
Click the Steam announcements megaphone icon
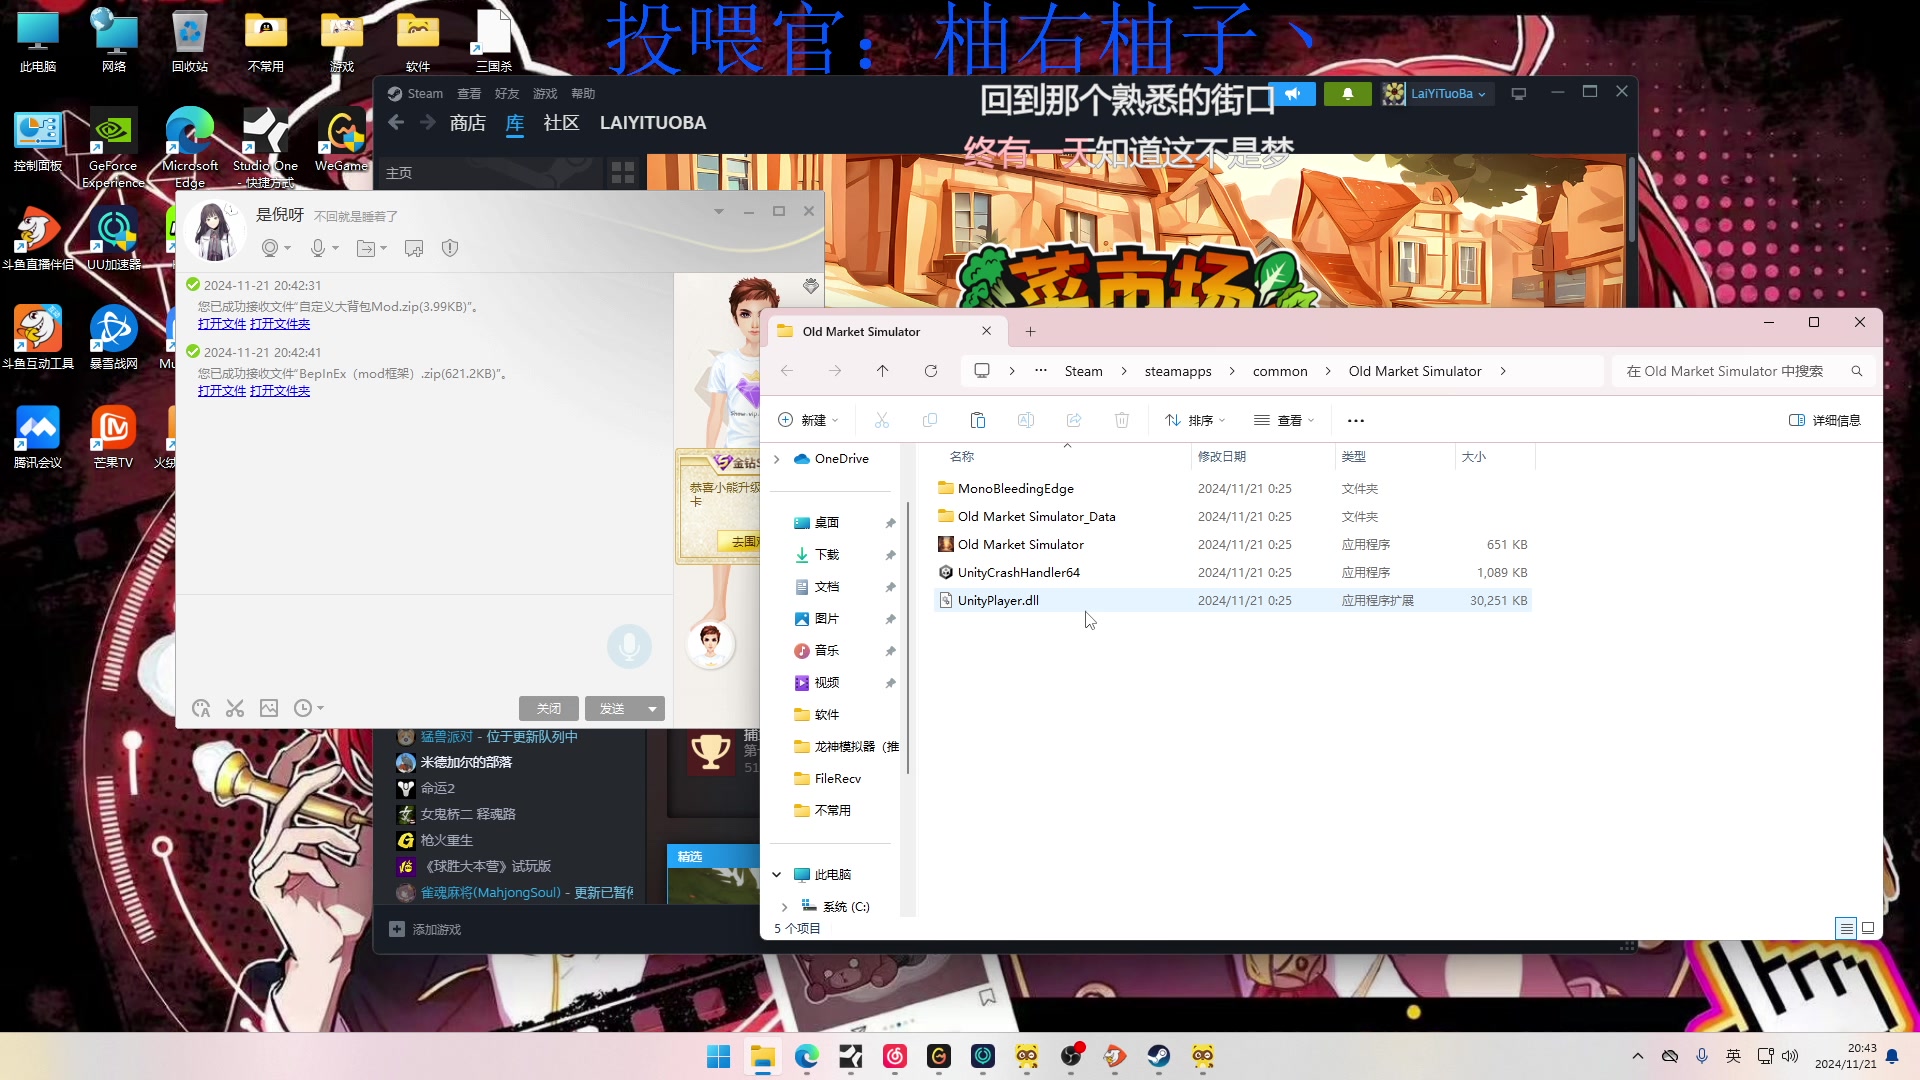(x=1292, y=94)
